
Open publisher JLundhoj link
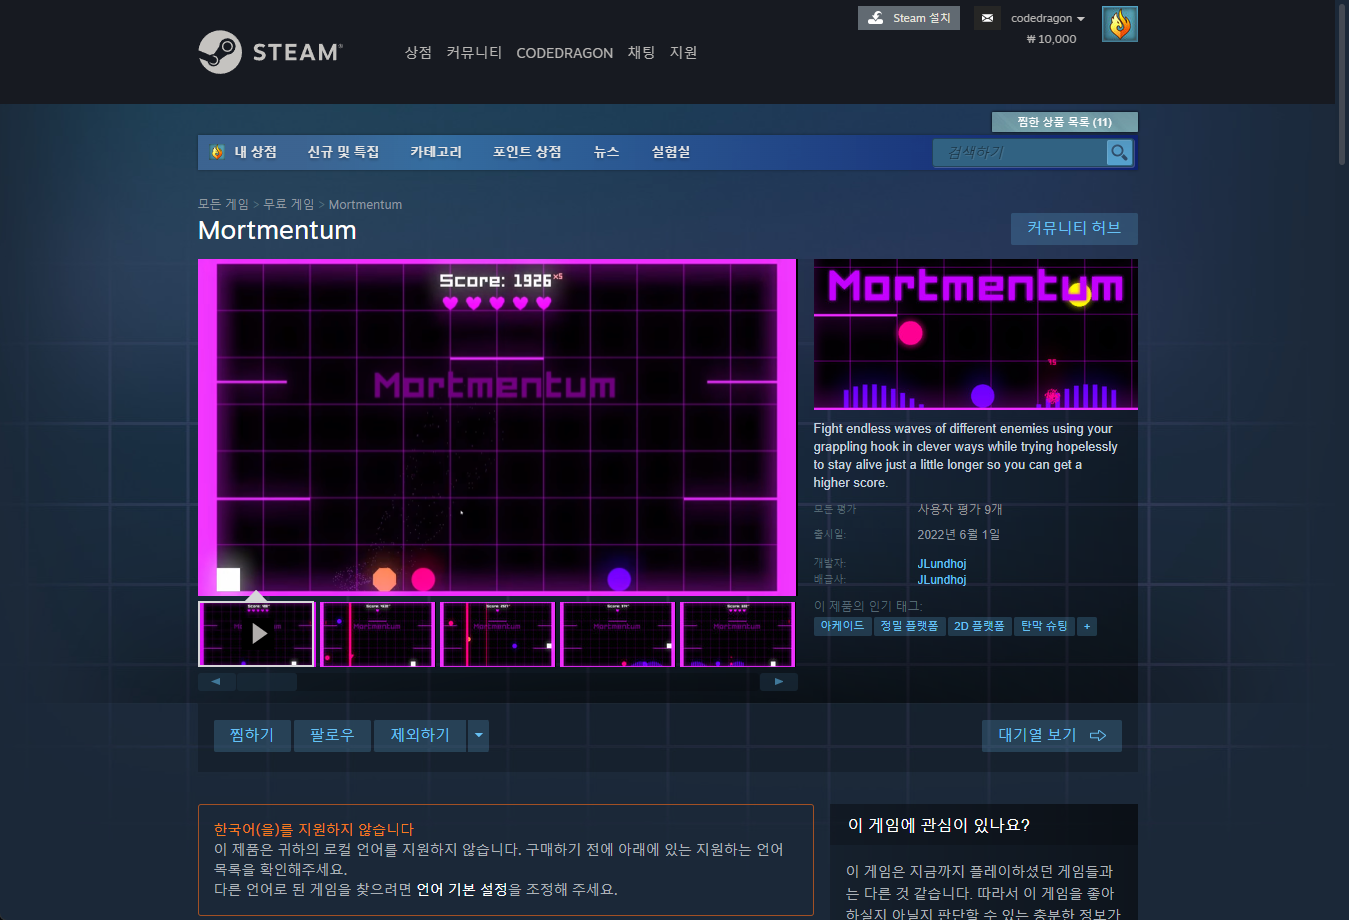(942, 580)
